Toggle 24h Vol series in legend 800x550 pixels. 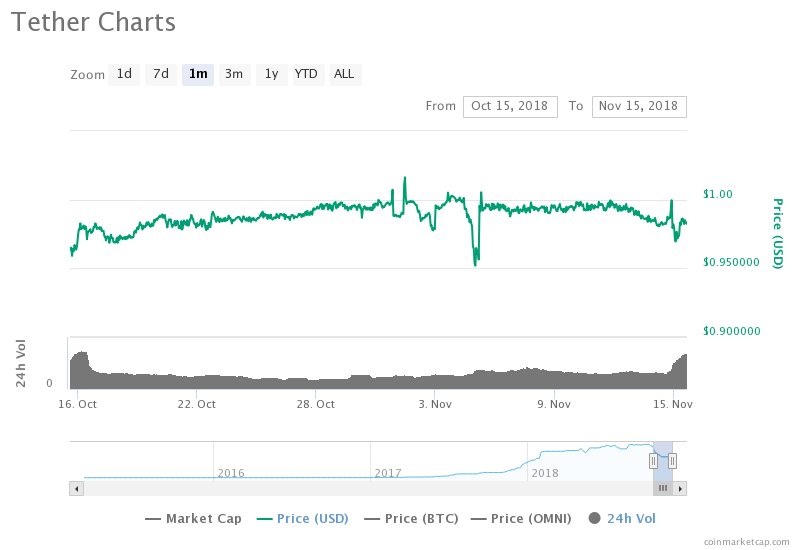tap(622, 519)
